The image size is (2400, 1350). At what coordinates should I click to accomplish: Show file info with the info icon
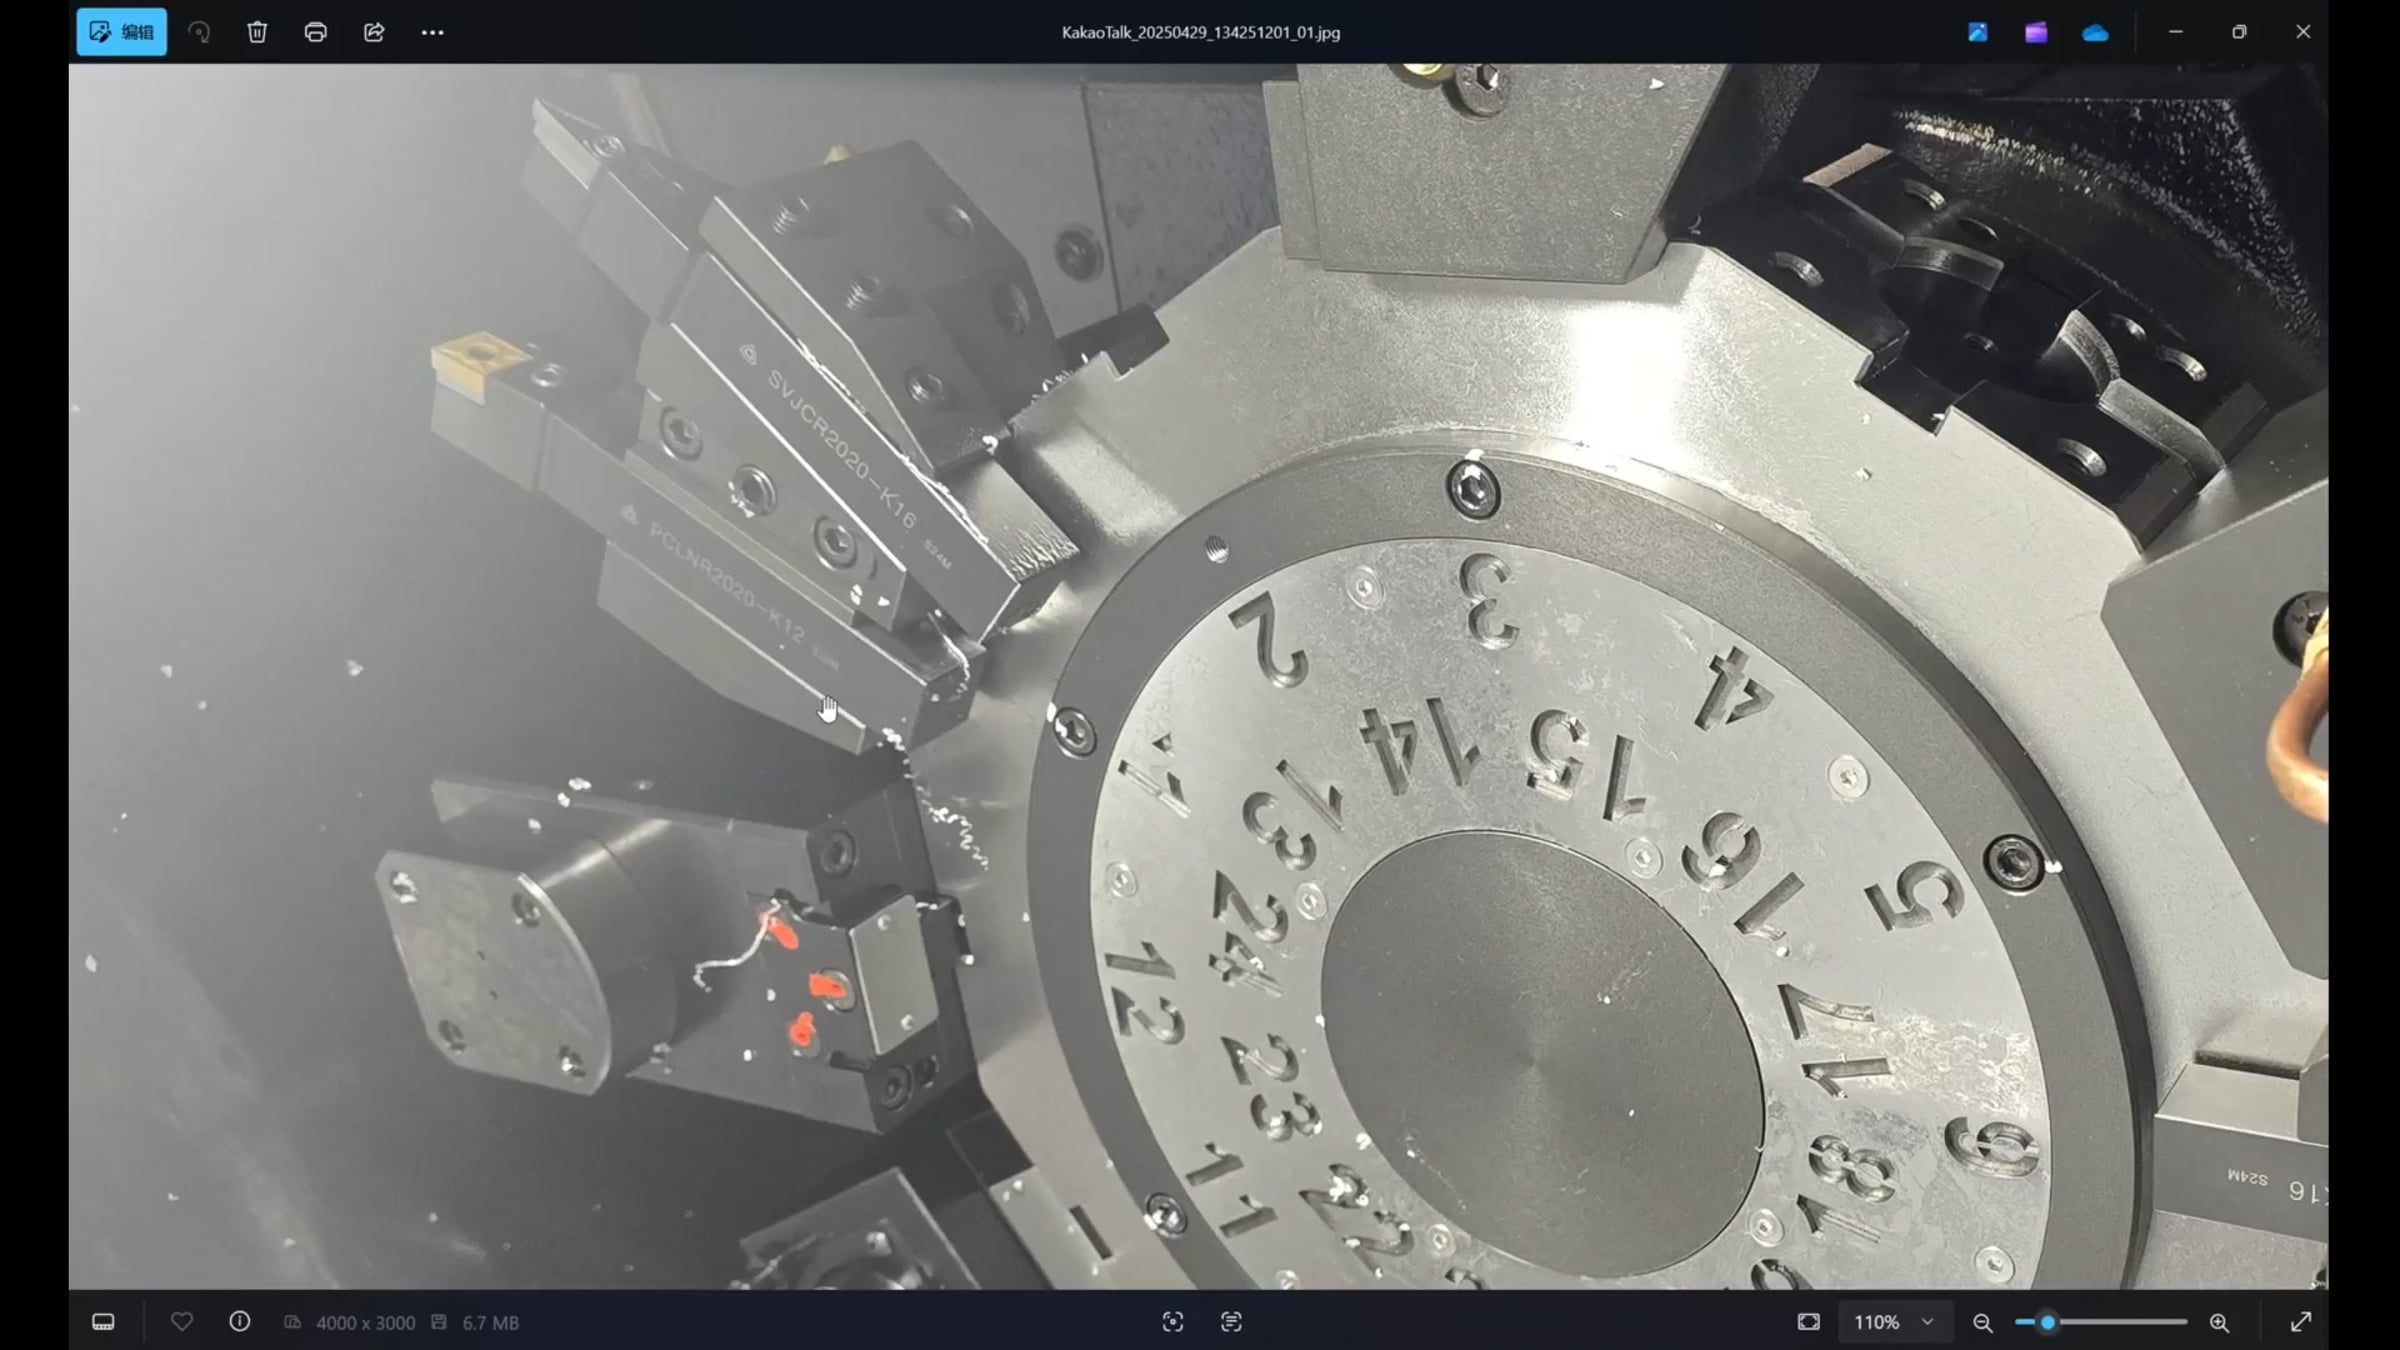tap(240, 1322)
